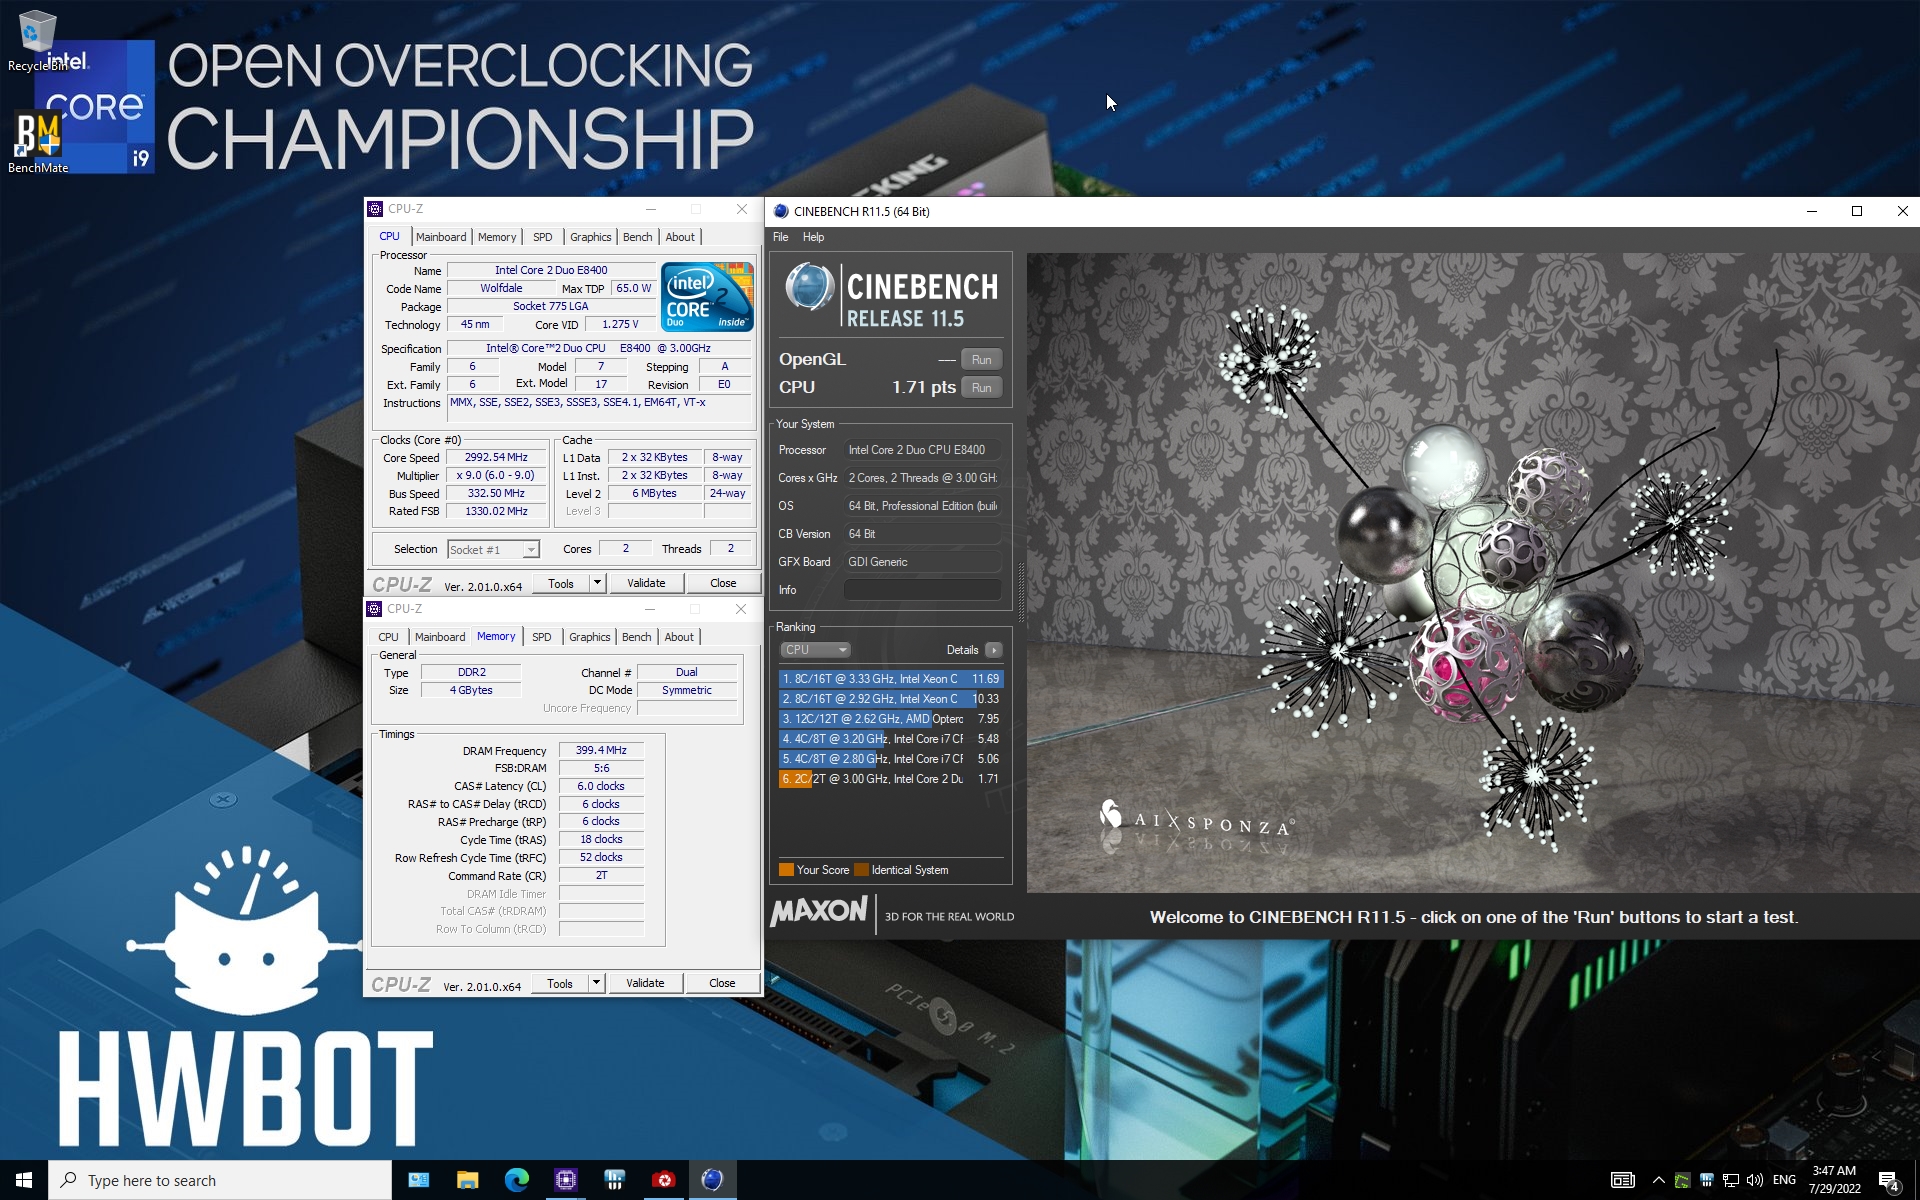The image size is (1920, 1200).
Task: Click the Windows taskbar search box
Action: click(x=220, y=1180)
